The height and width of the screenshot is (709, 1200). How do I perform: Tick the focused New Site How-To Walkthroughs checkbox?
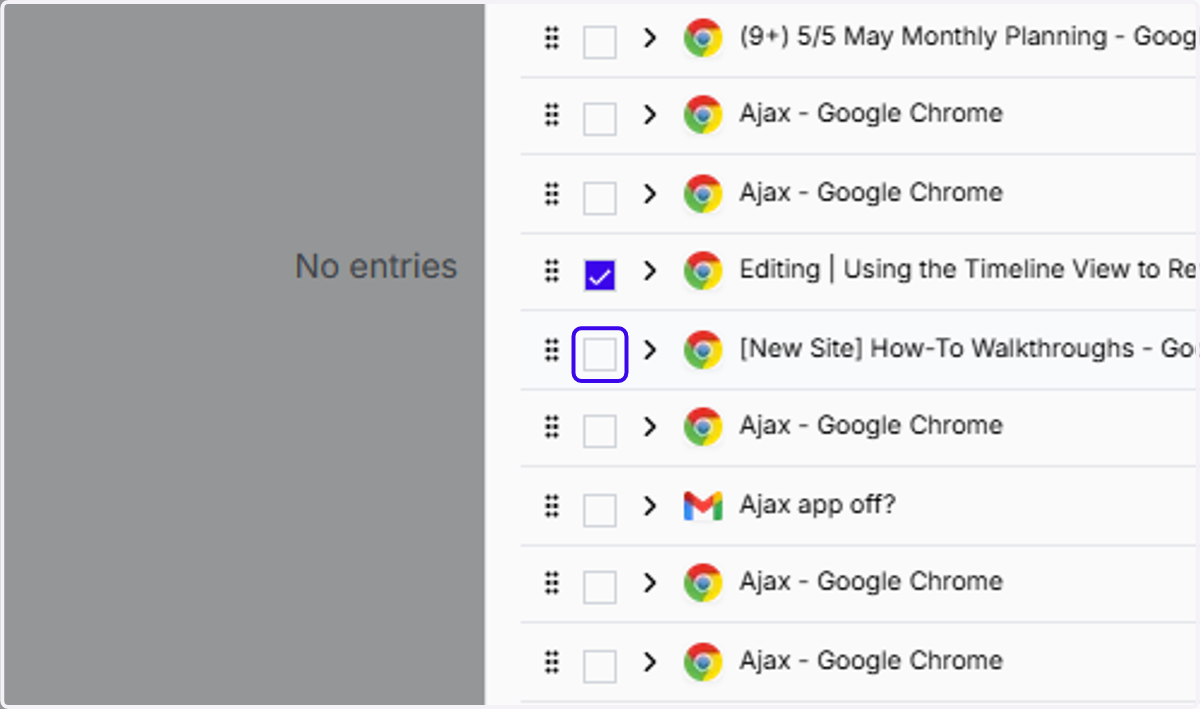tap(600, 354)
